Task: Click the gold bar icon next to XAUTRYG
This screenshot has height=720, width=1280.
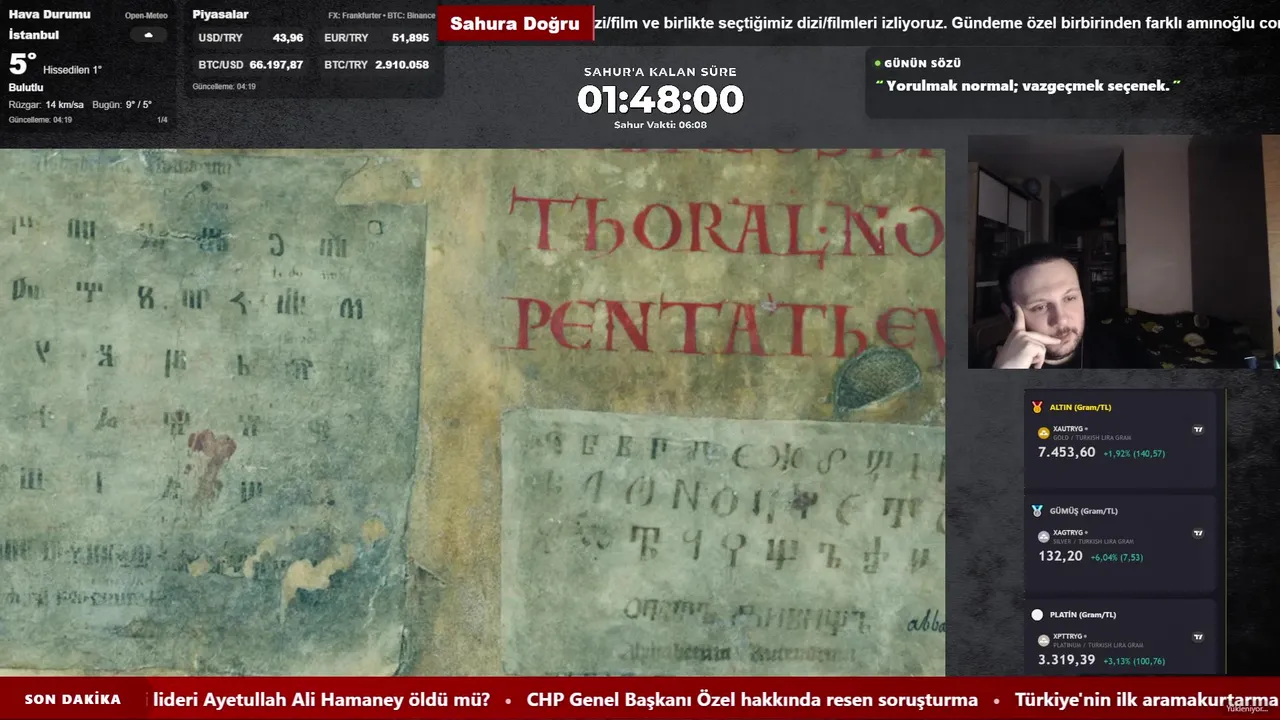Action: pyautogui.click(x=1044, y=433)
